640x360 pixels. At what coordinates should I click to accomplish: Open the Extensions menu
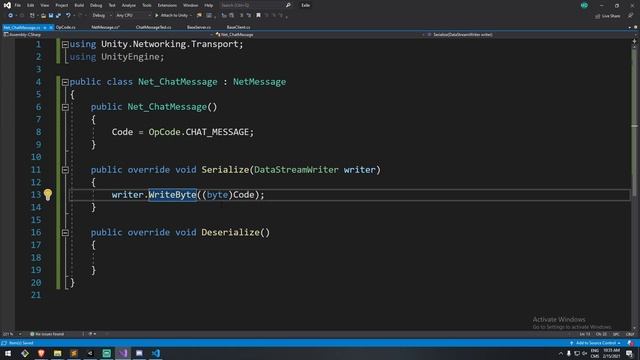167,5
